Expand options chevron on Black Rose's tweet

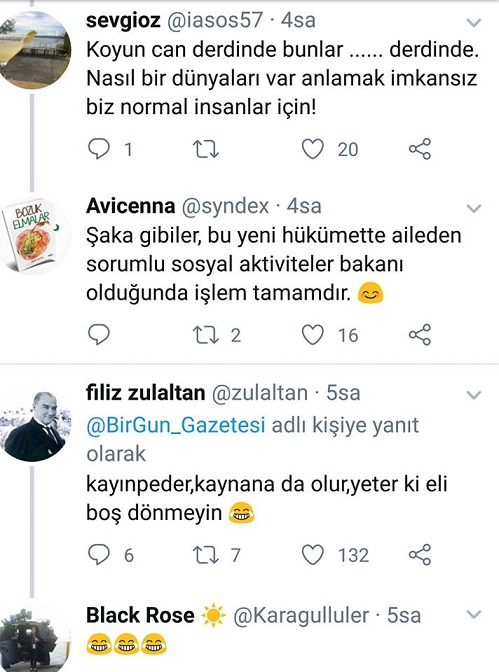click(x=474, y=615)
